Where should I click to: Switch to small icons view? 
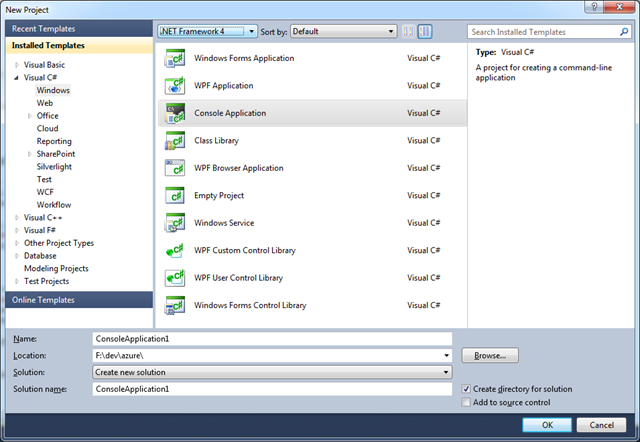[409, 31]
